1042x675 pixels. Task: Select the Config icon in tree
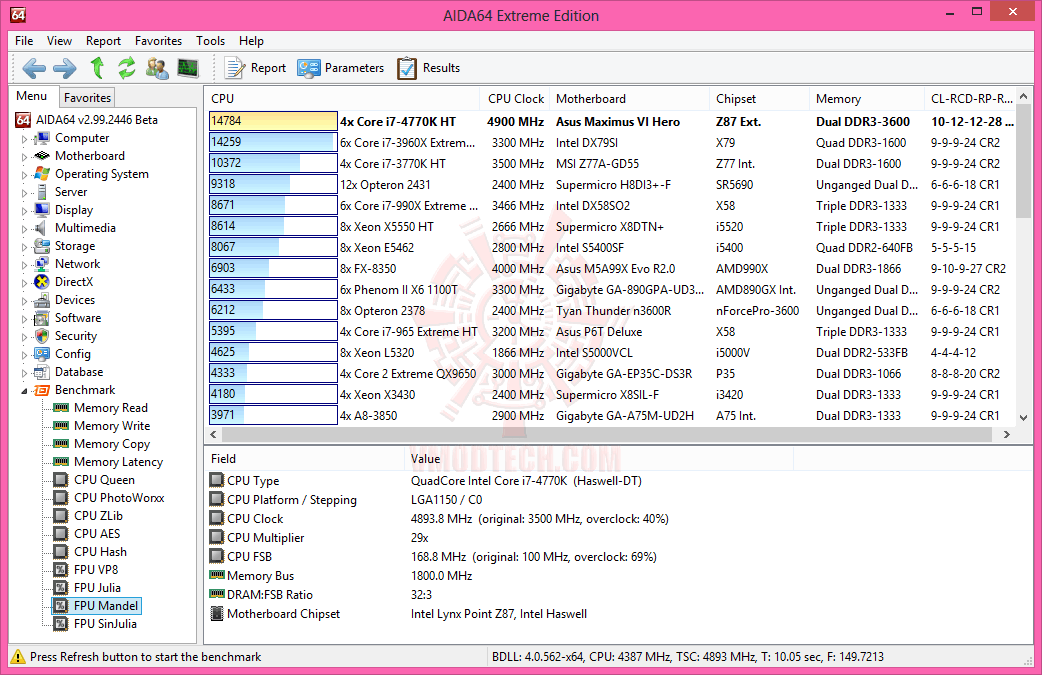(42, 353)
